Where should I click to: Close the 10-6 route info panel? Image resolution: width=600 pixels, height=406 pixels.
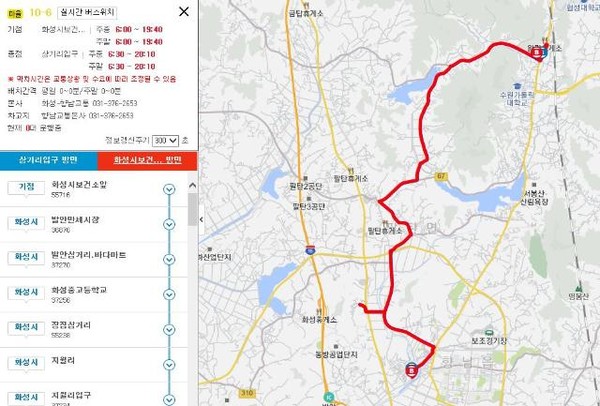point(184,11)
